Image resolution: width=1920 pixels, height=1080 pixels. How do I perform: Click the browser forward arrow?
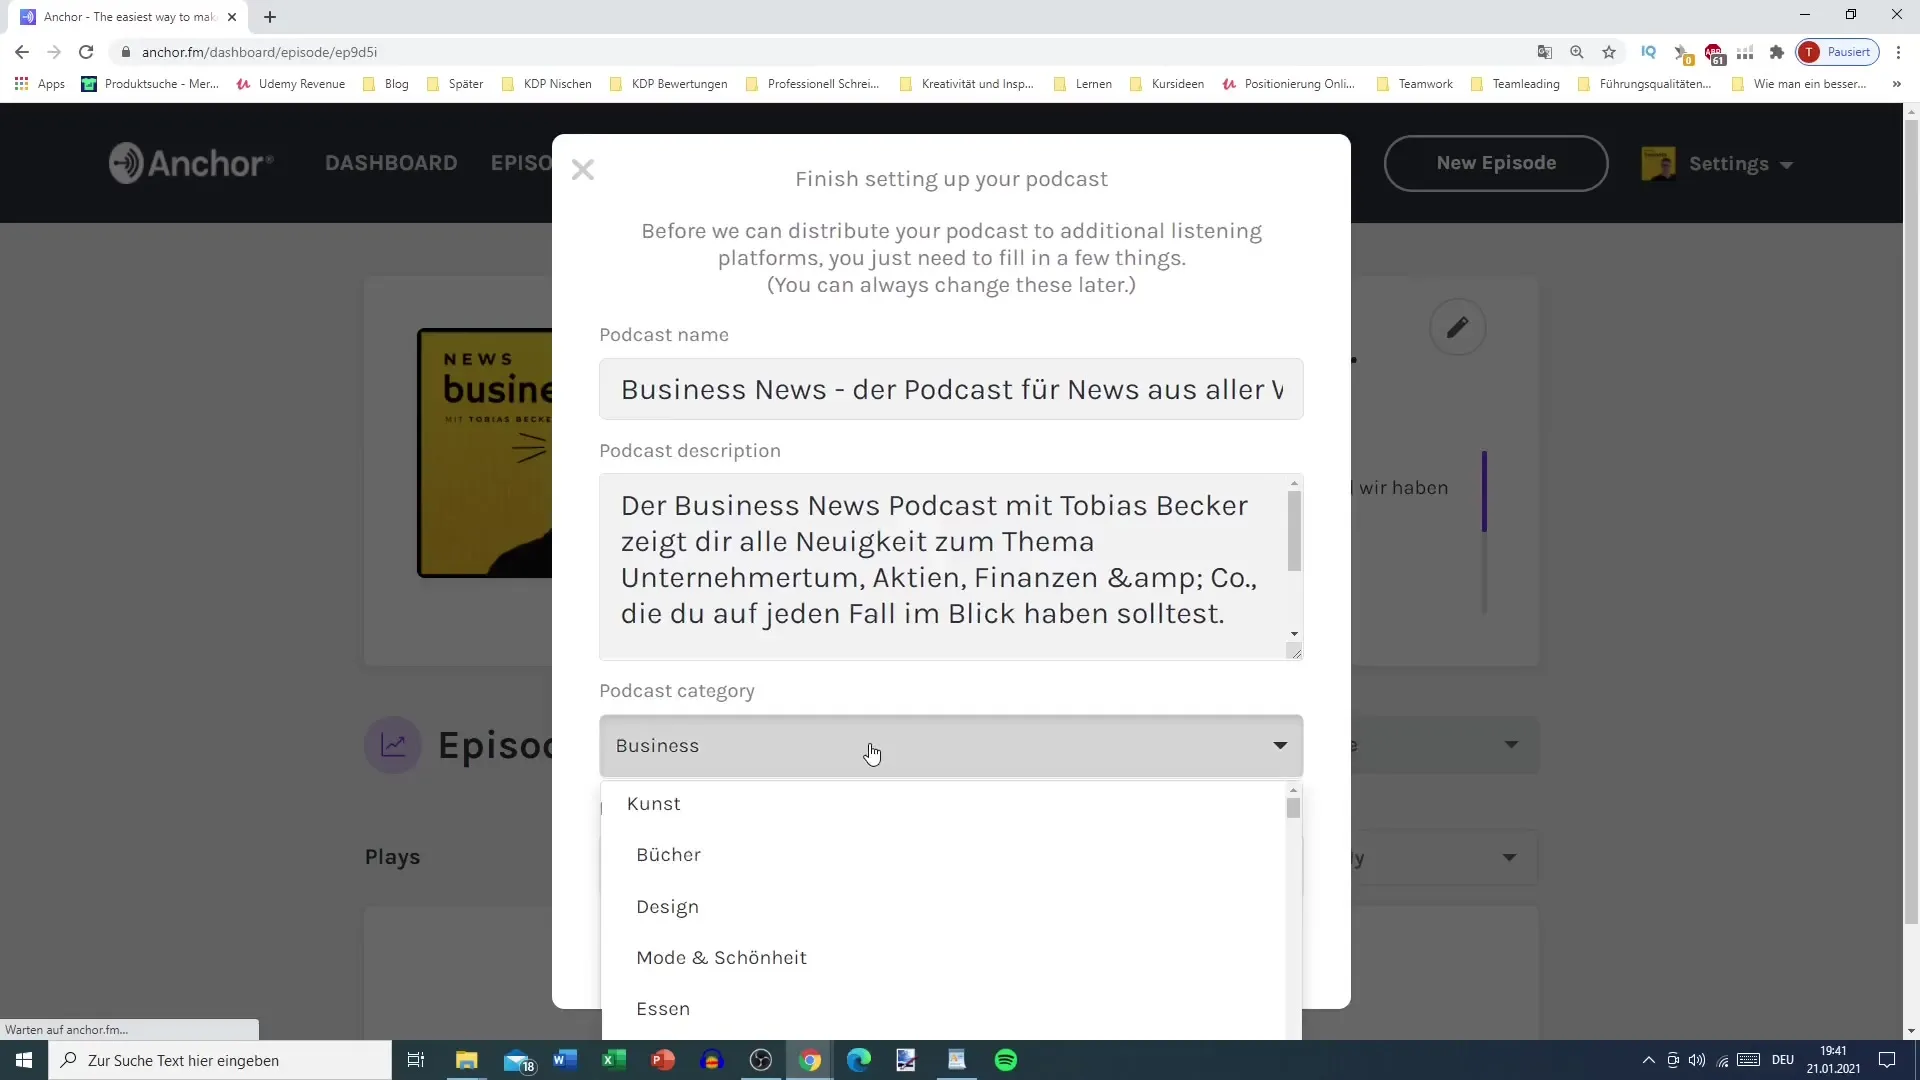point(54,52)
